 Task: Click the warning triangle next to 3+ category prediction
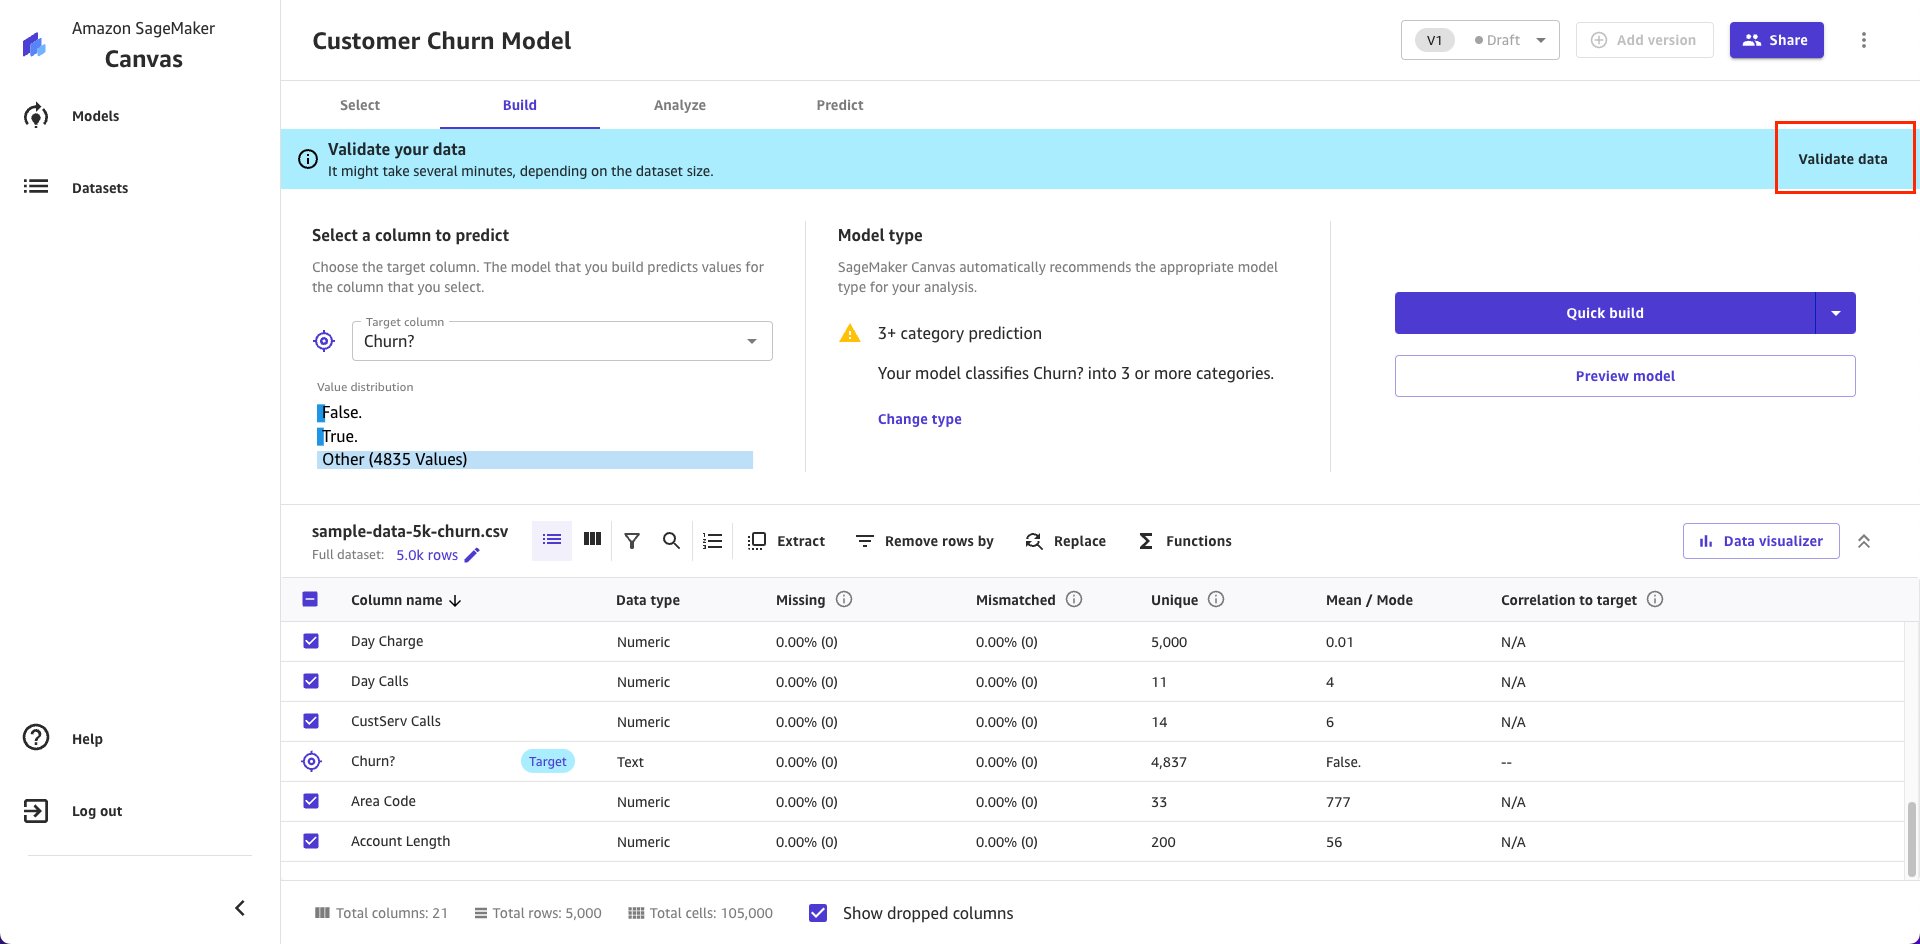[x=850, y=333]
